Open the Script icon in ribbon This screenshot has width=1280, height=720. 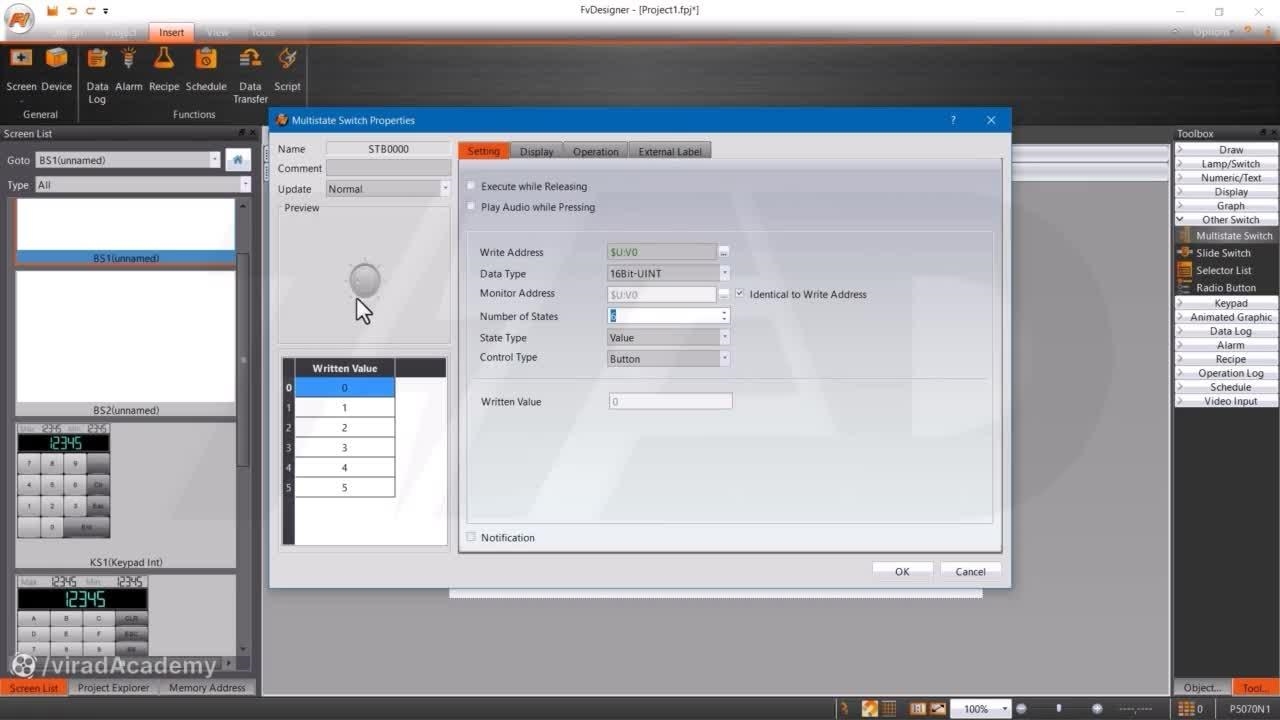[287, 60]
